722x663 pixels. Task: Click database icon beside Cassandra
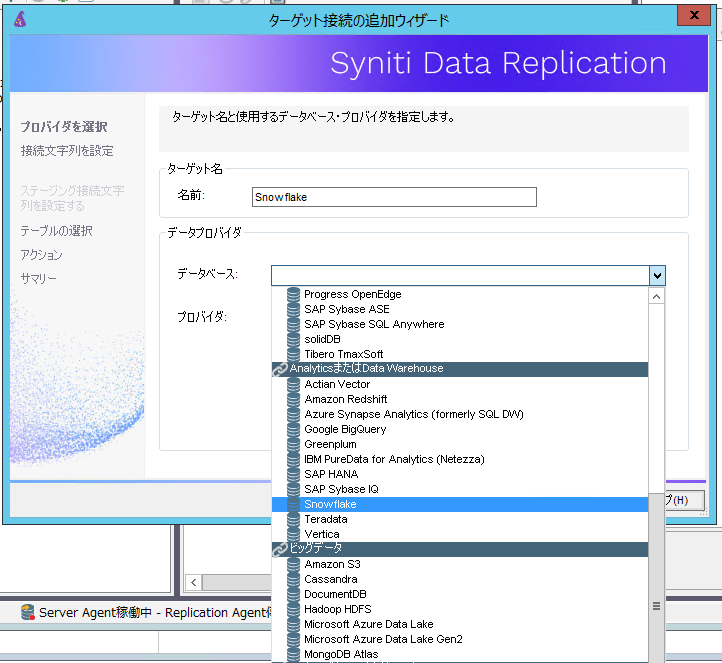293,579
